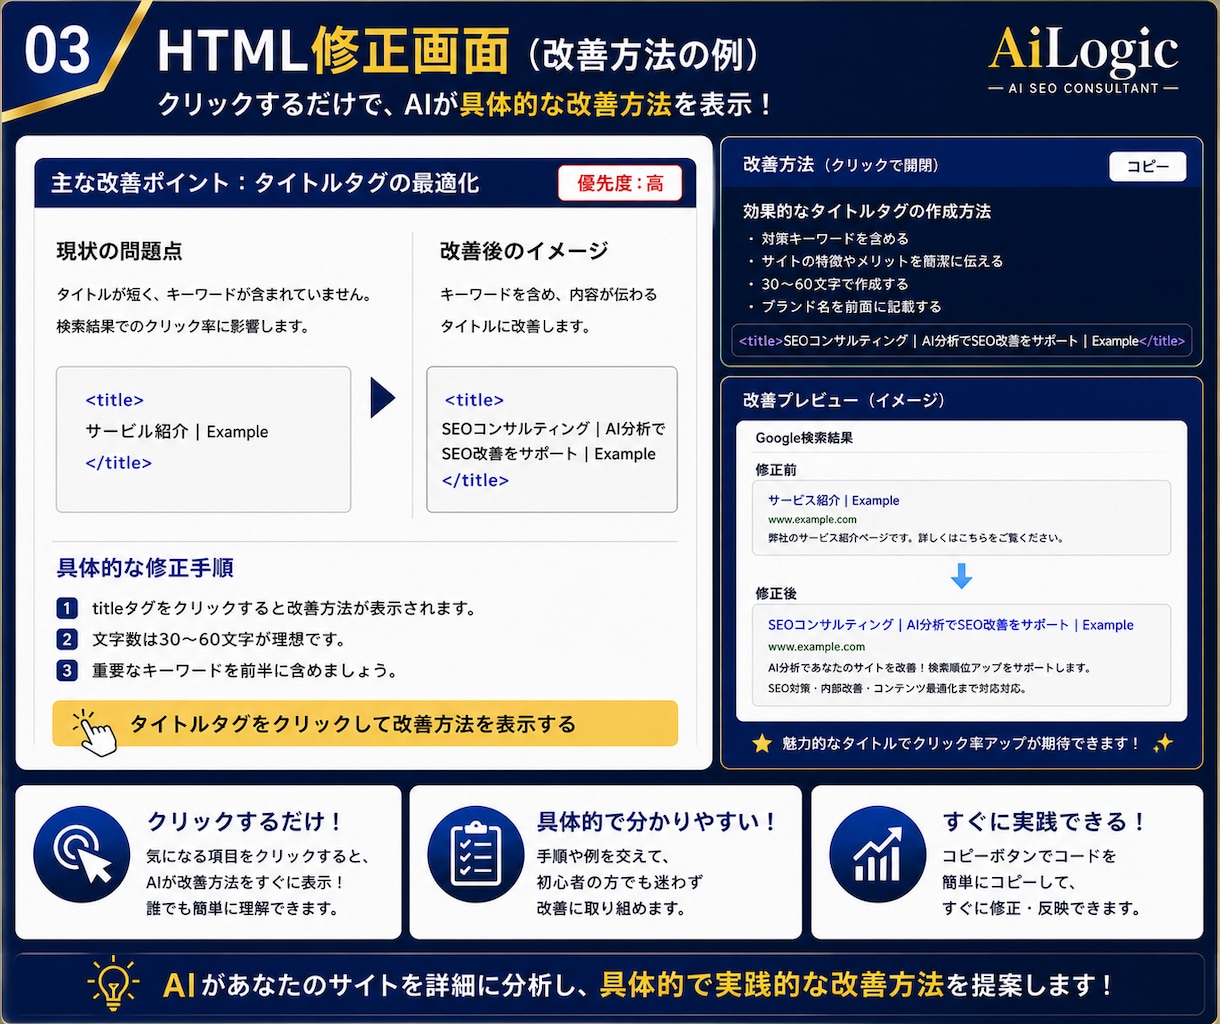This screenshot has width=1220, height=1024.
Task: Click the hand pointer click icon
Action: [x=96, y=733]
